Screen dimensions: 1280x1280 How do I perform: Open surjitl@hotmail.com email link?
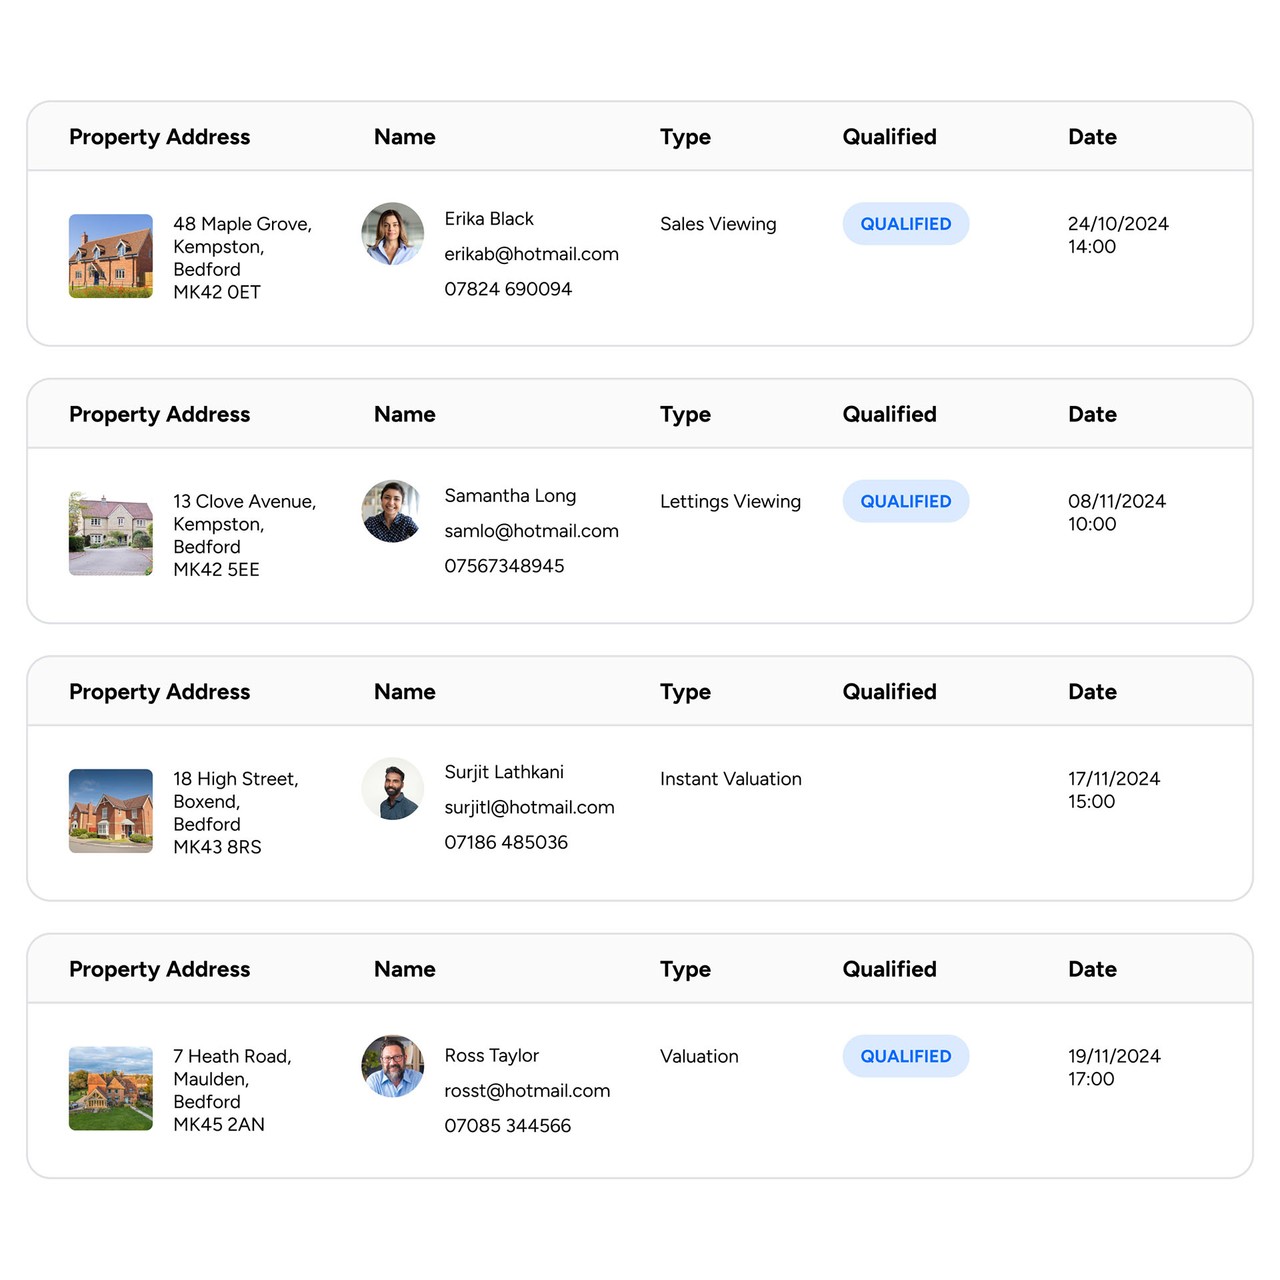click(x=529, y=807)
